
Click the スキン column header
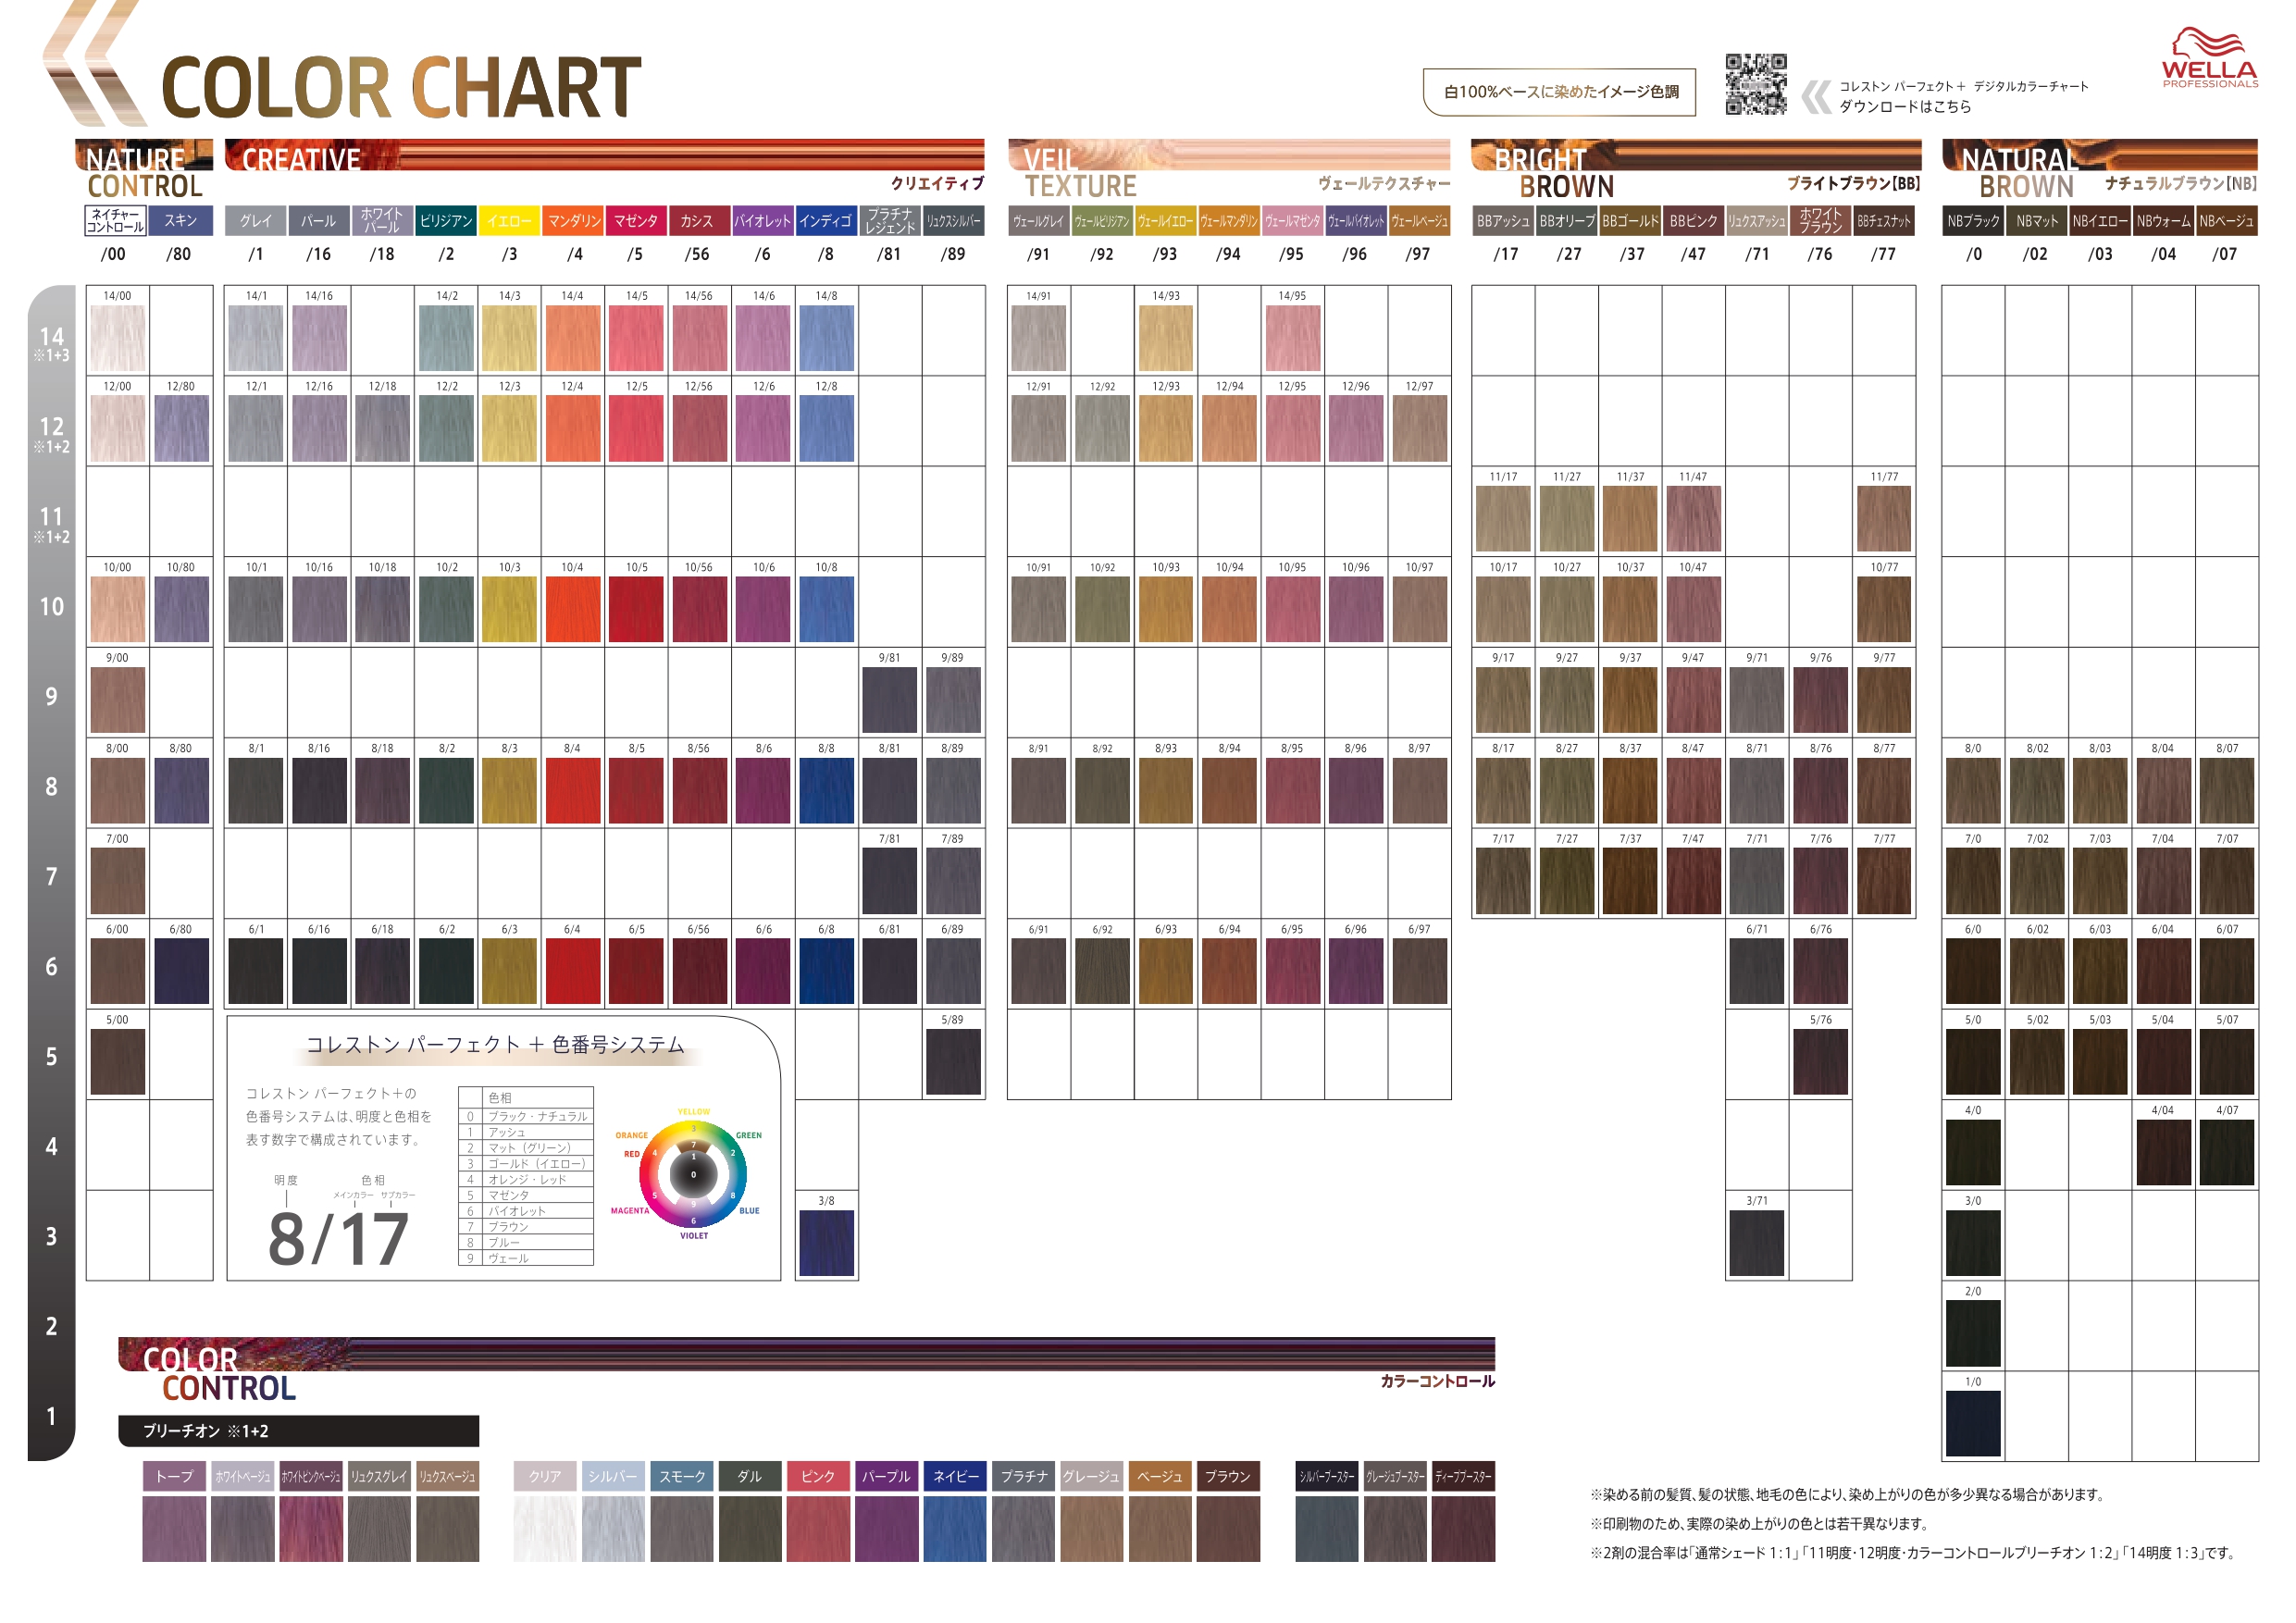coord(181,221)
